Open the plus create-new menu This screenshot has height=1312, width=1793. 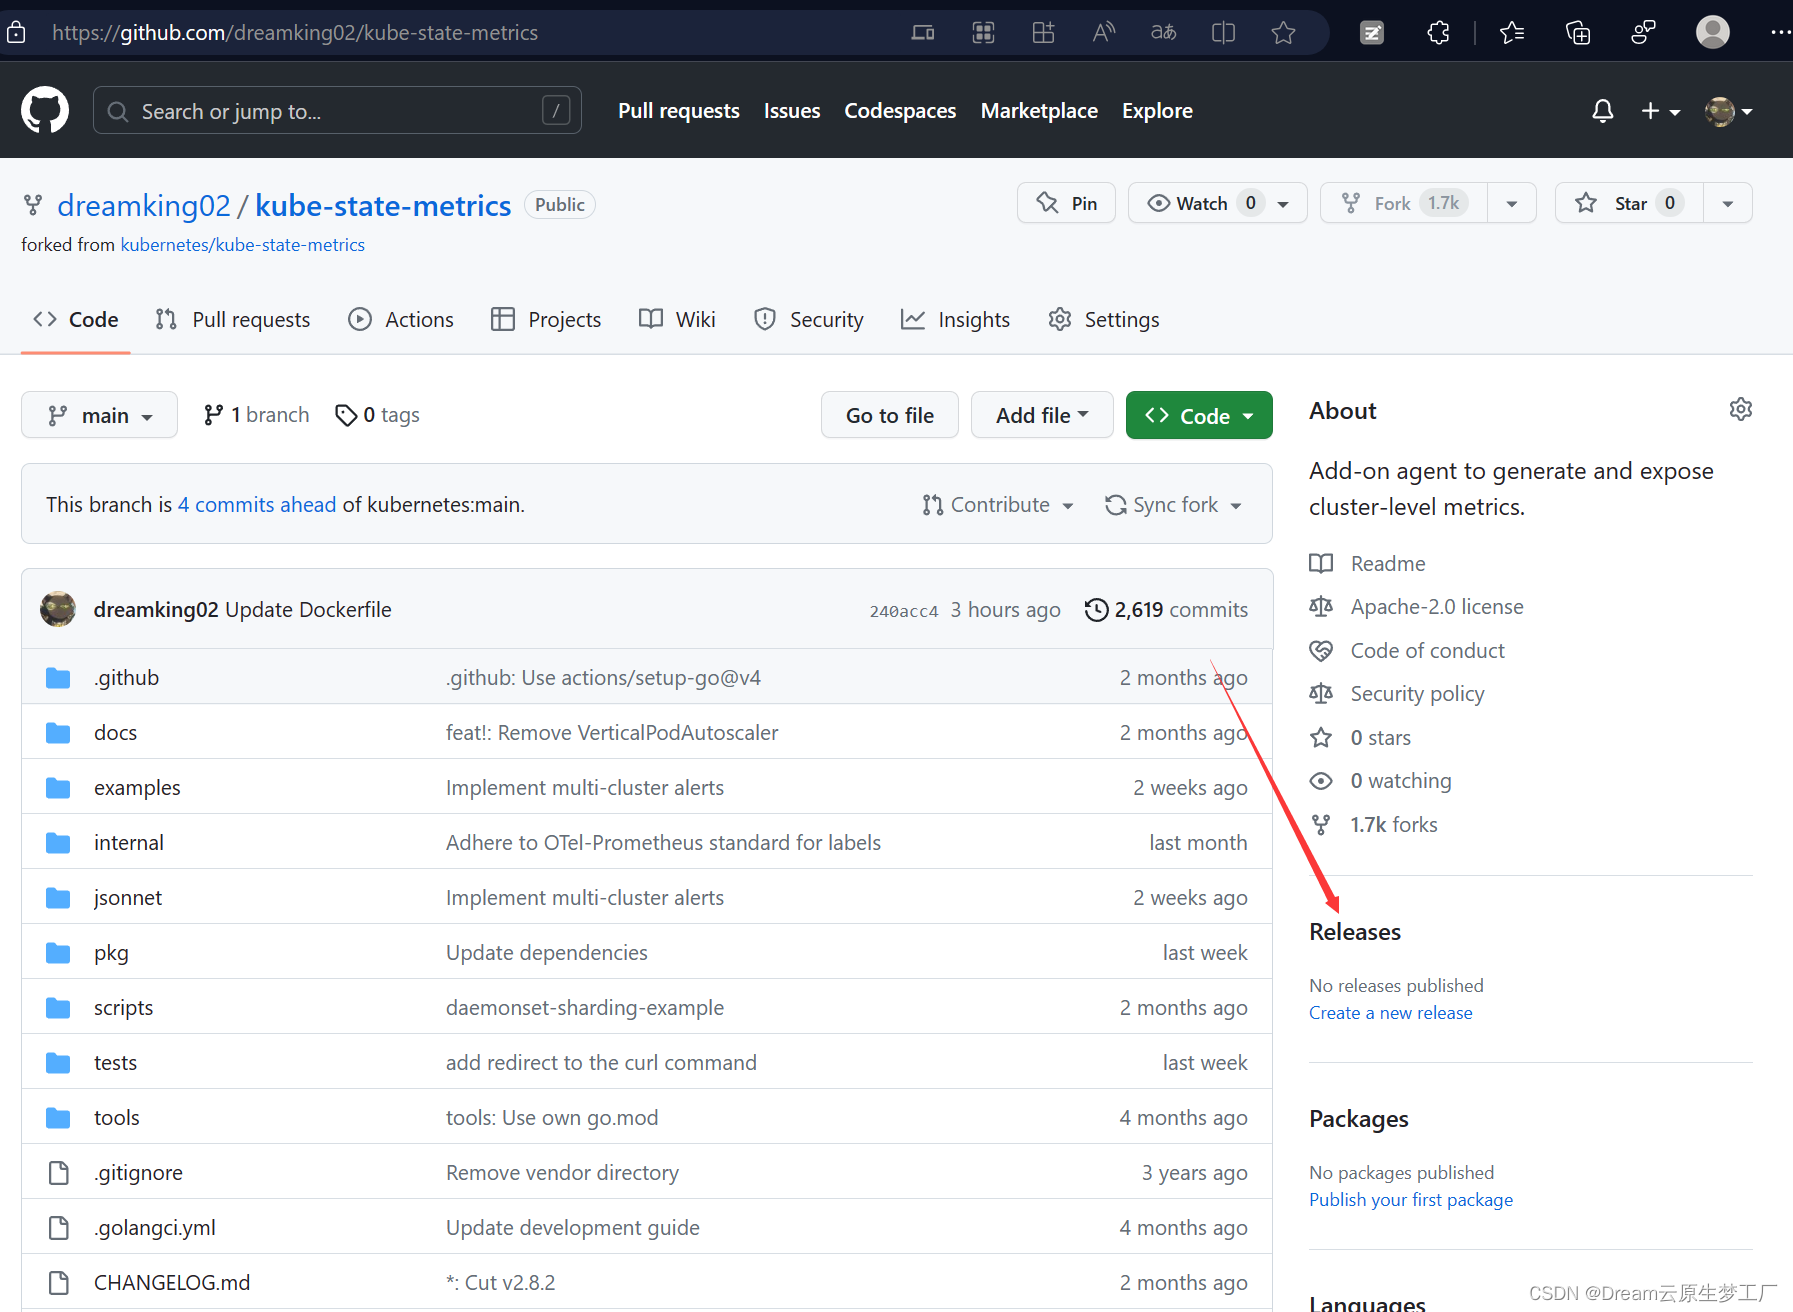click(x=1660, y=111)
